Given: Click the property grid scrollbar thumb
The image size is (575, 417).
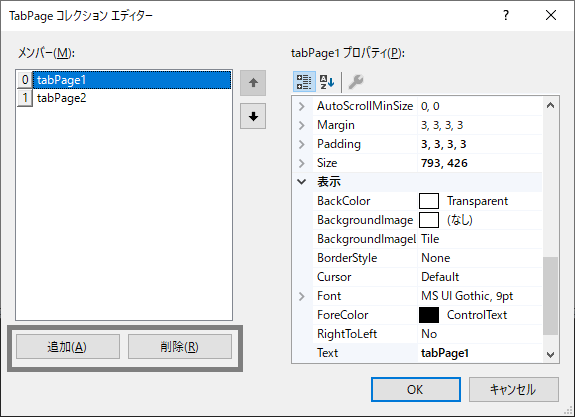Looking at the screenshot, I should (550, 296).
